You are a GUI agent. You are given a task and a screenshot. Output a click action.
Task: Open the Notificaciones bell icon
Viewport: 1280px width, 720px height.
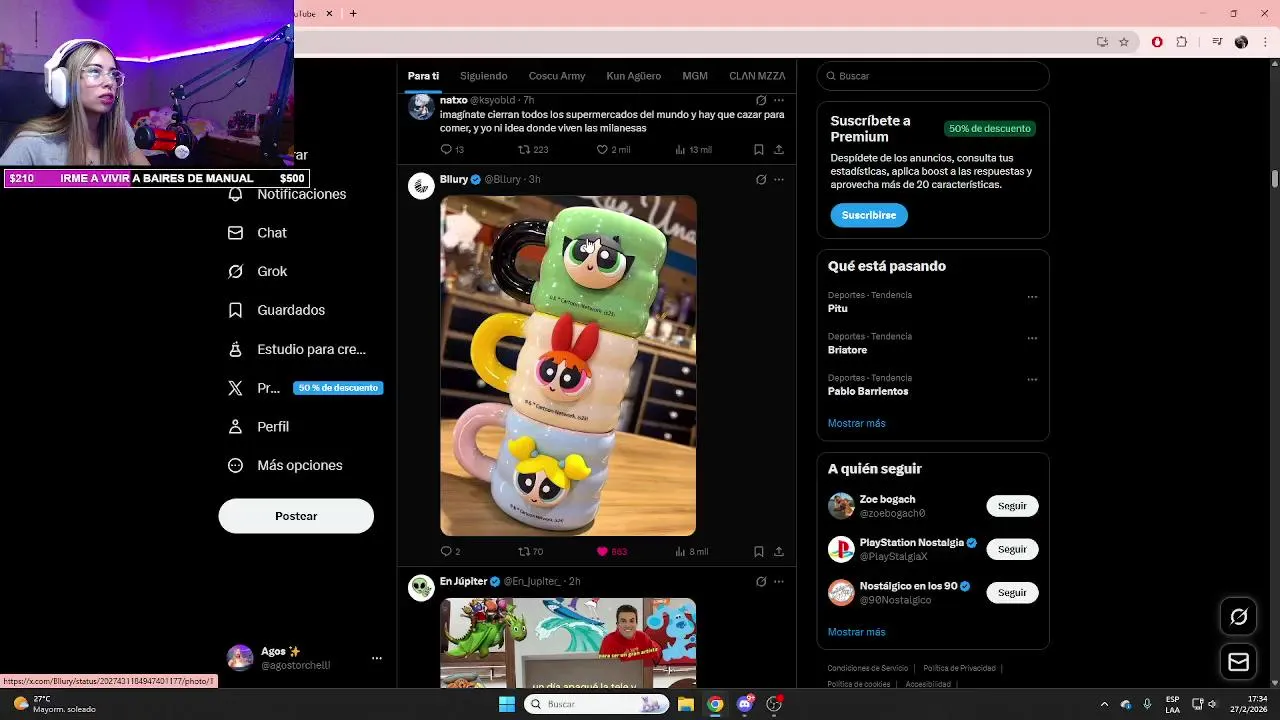pos(235,194)
